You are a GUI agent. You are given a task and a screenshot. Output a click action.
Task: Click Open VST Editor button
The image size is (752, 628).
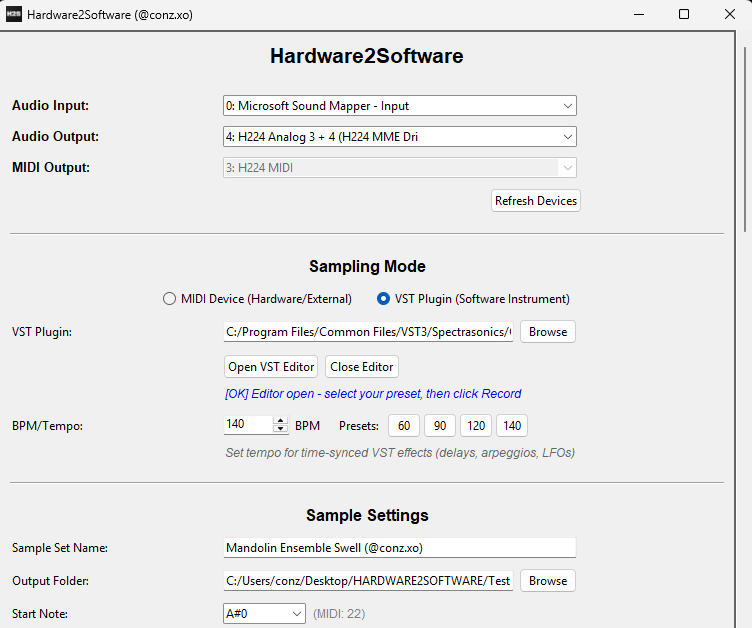[271, 367]
